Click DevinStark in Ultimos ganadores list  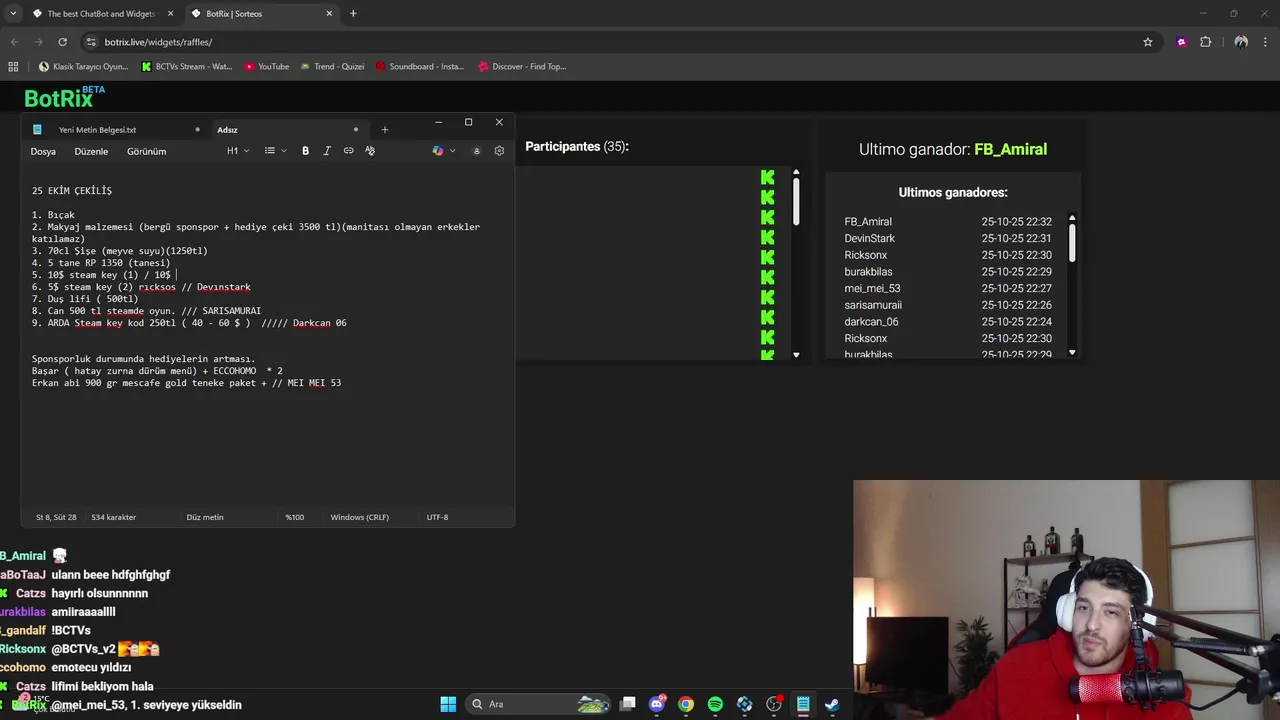pyautogui.click(x=869, y=239)
